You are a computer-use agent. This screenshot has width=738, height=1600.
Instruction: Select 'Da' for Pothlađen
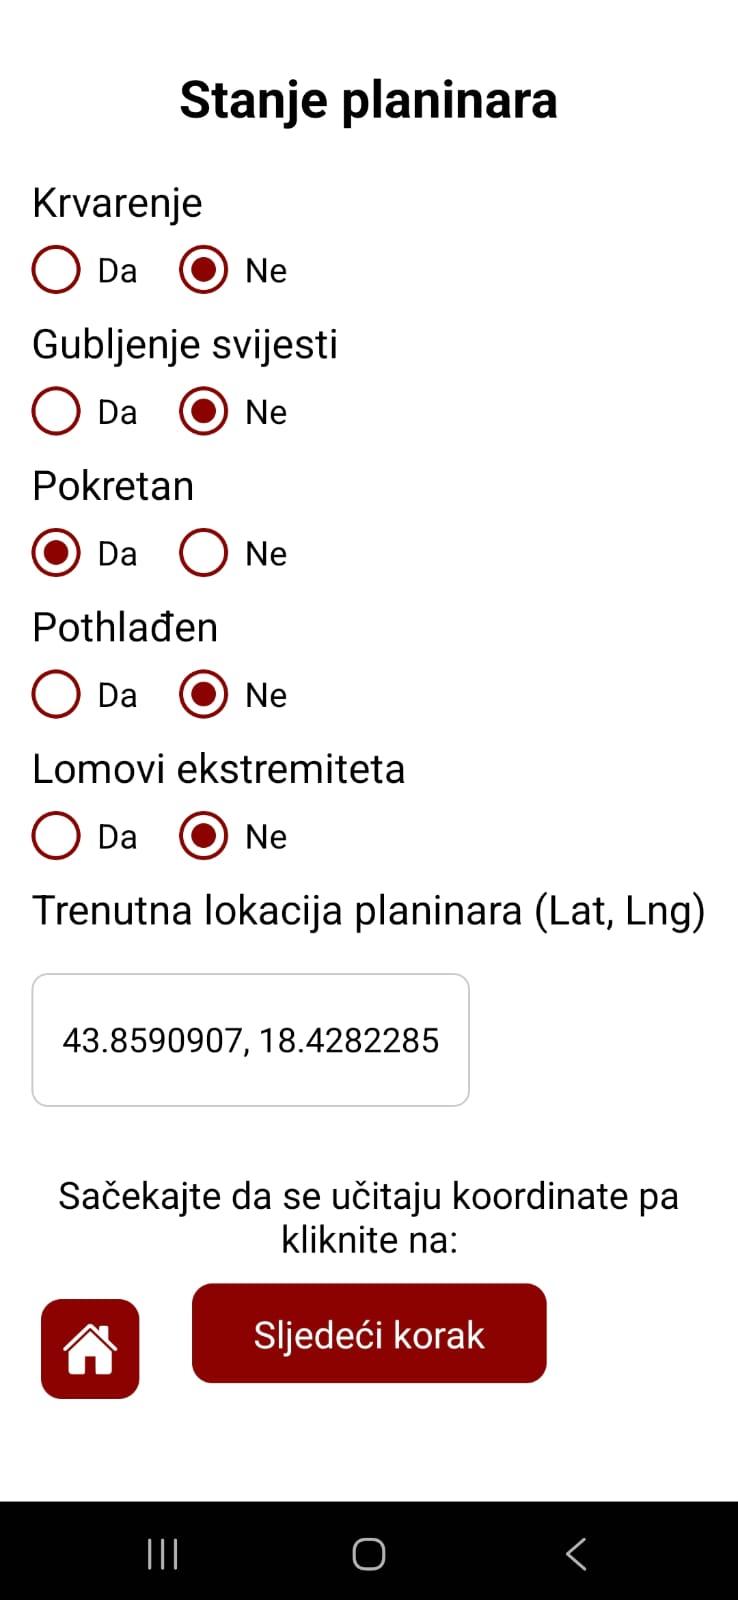point(56,694)
